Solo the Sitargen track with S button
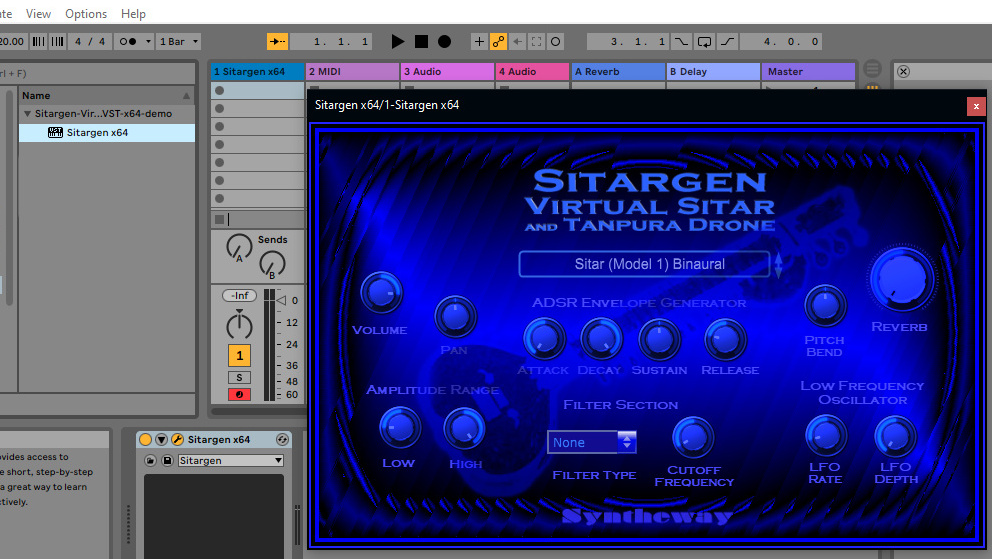Screen dimensions: 992x559 click(239, 378)
